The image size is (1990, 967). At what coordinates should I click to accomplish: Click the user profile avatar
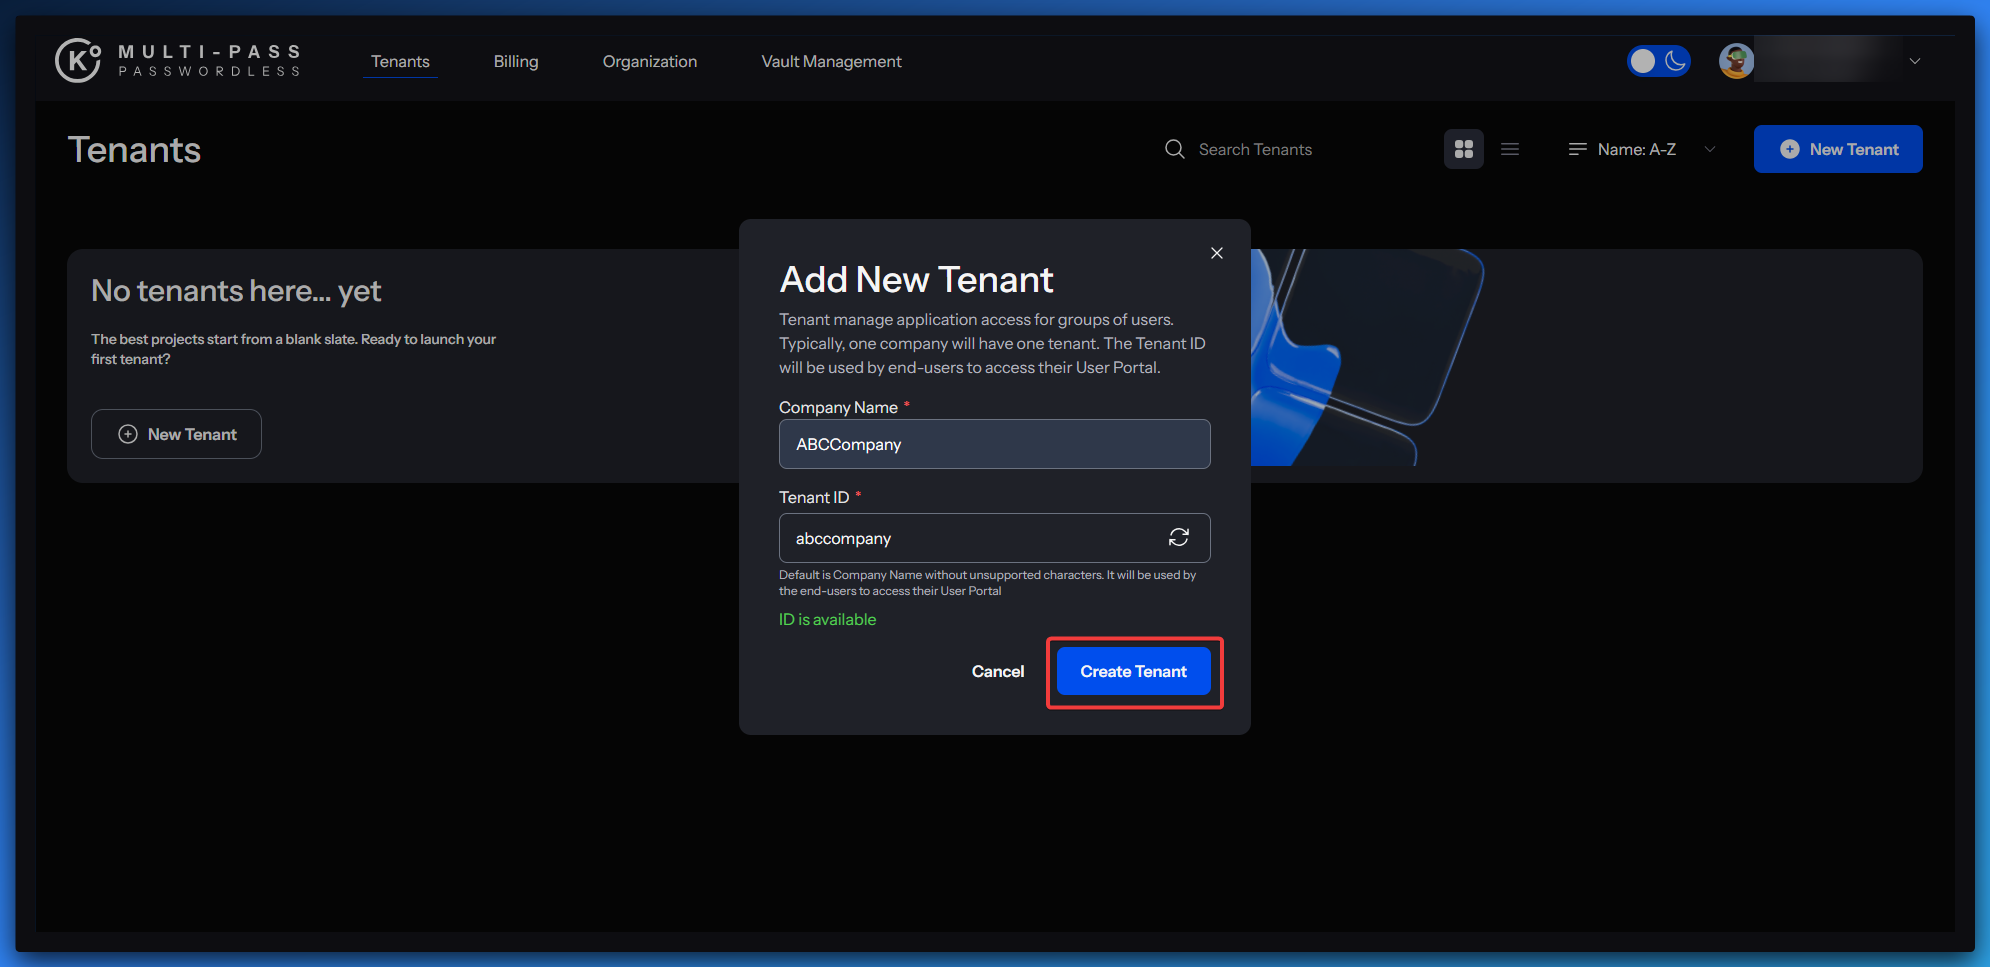coord(1736,61)
